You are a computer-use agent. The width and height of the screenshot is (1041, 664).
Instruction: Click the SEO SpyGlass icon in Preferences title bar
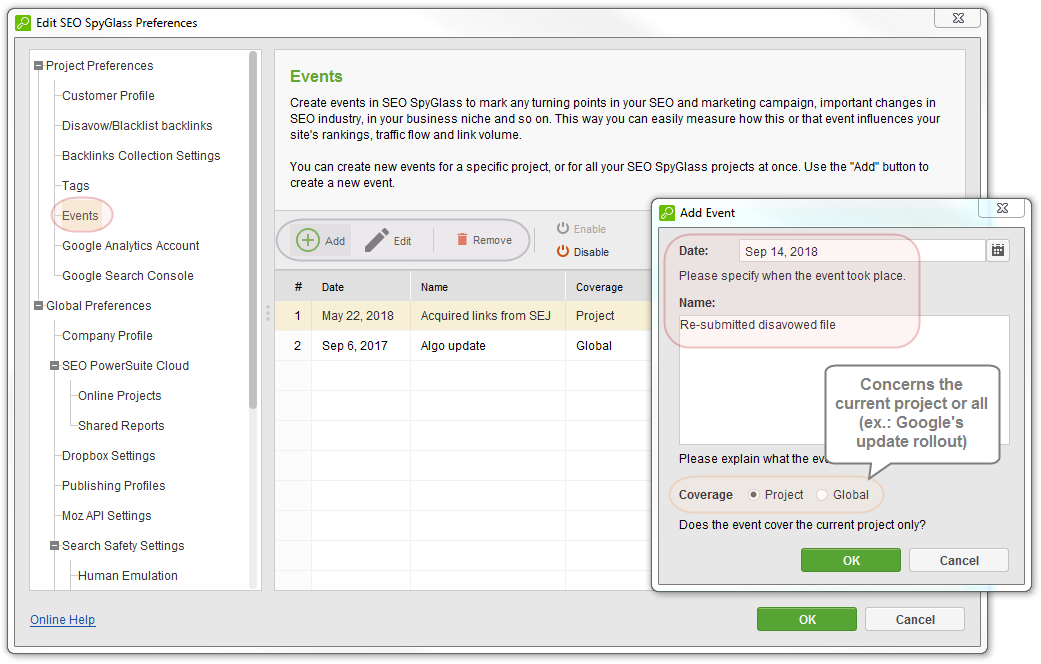23,23
